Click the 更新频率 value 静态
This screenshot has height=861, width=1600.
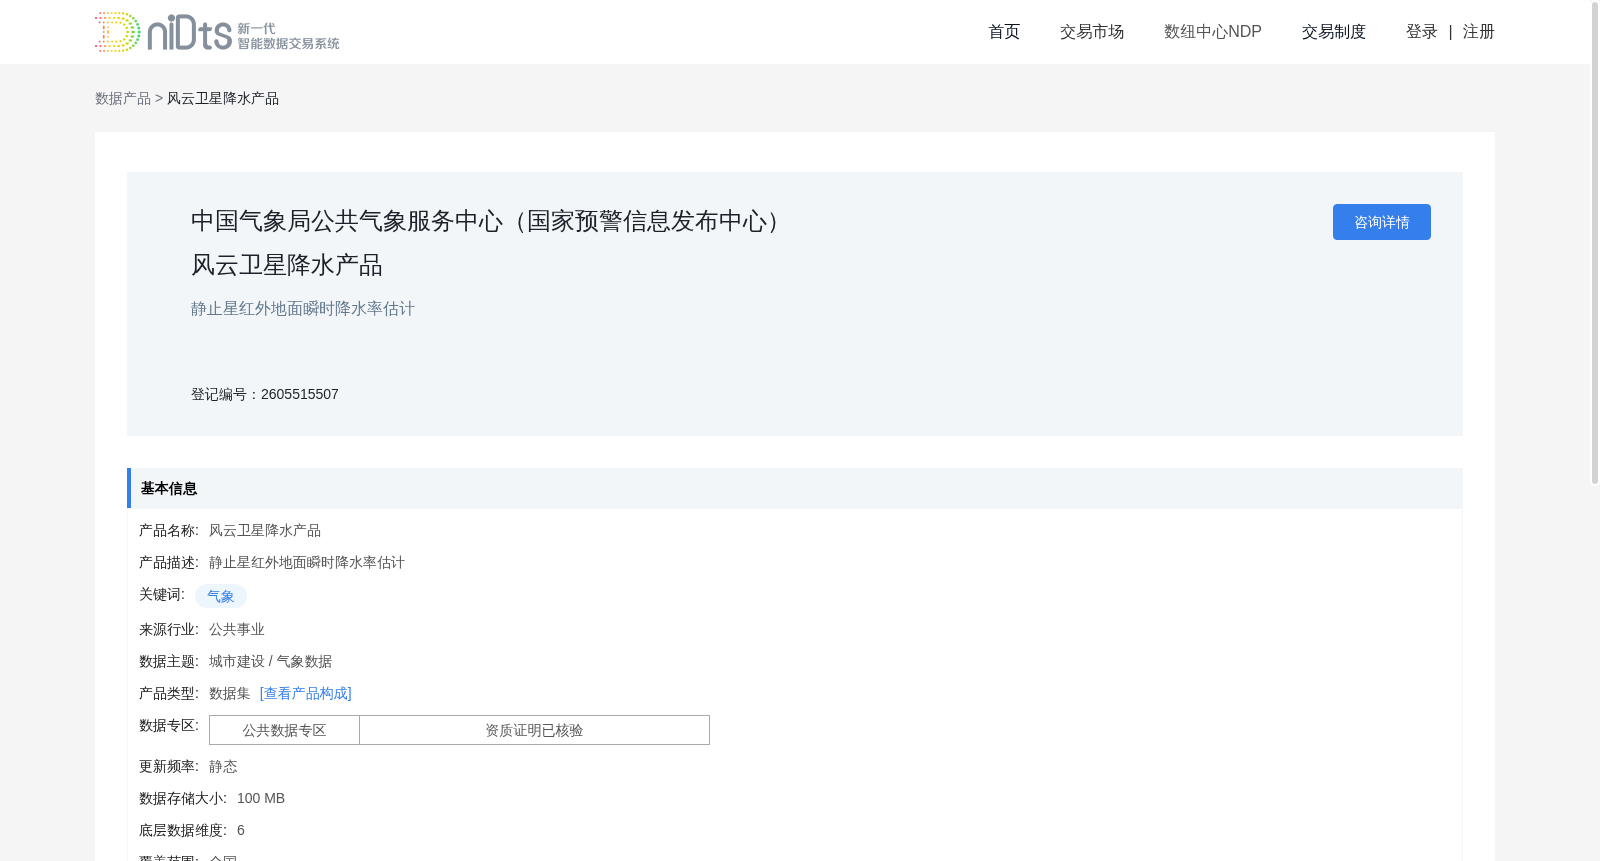coord(223,766)
